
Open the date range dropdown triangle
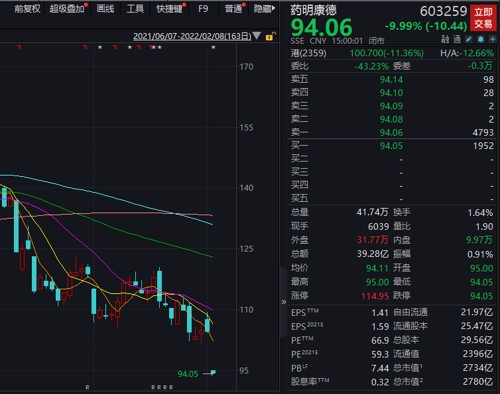pos(257,36)
